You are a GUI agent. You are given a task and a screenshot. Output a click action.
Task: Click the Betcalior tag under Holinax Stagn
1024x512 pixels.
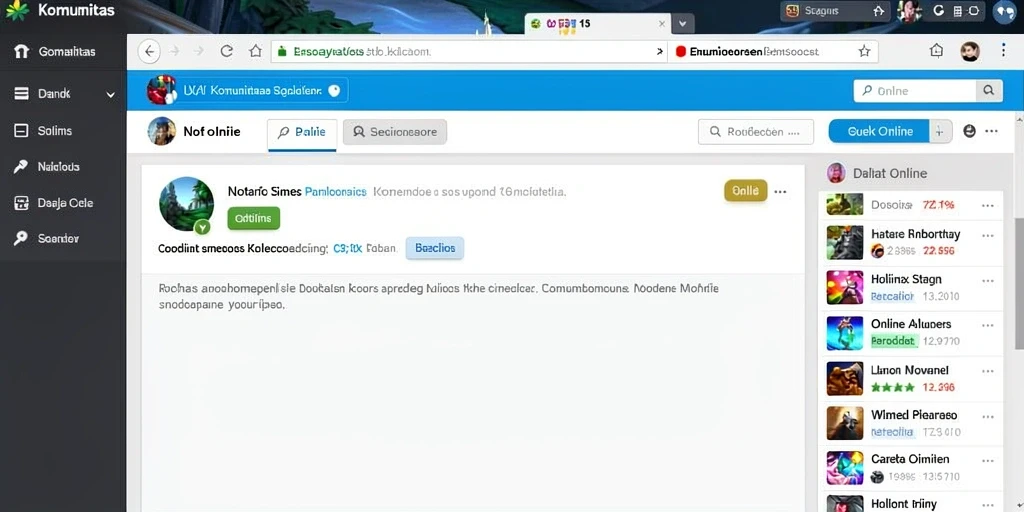pyautogui.click(x=892, y=296)
